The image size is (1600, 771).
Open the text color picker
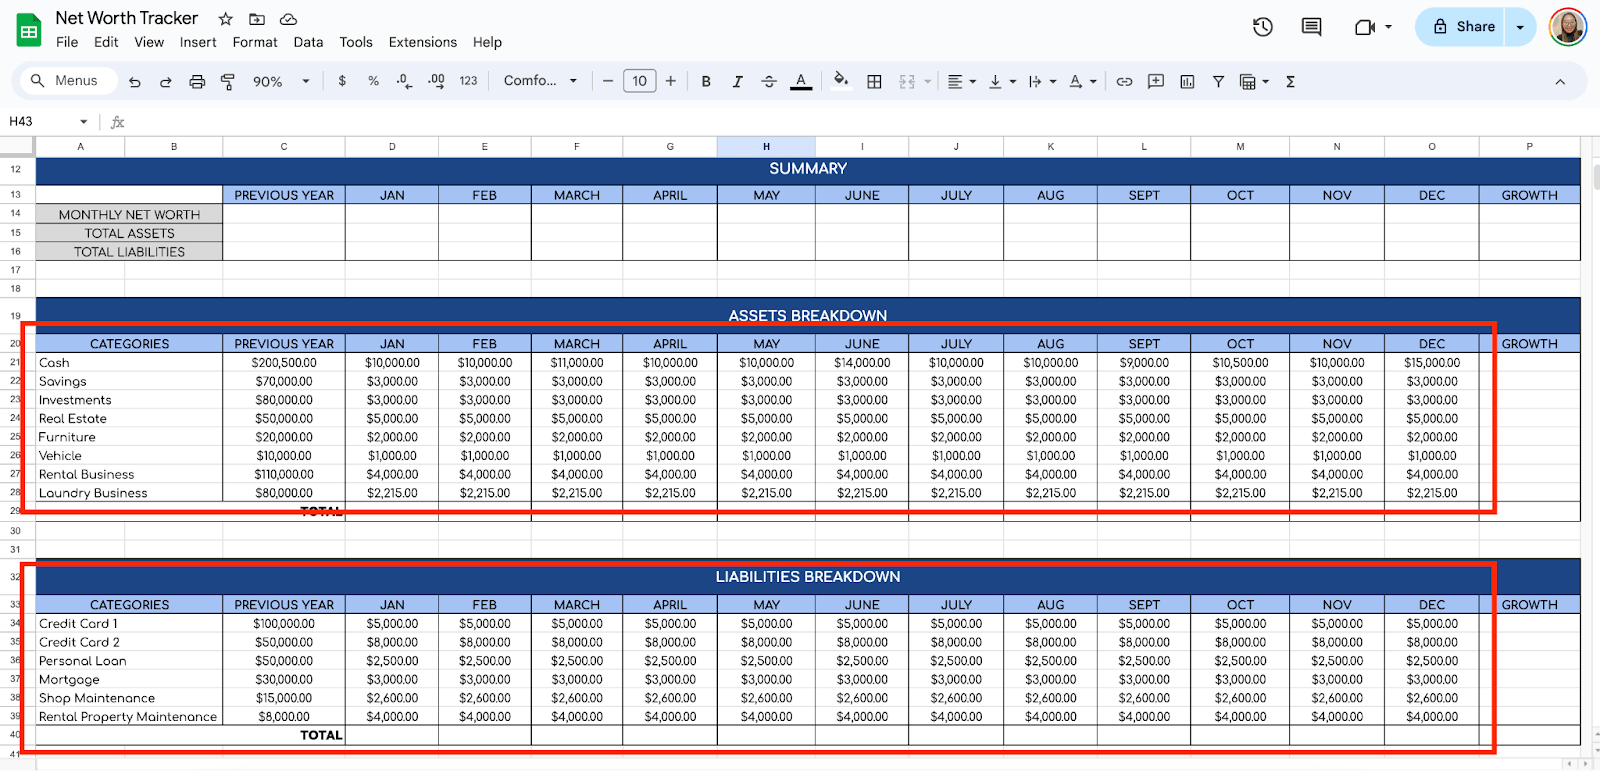click(x=801, y=82)
